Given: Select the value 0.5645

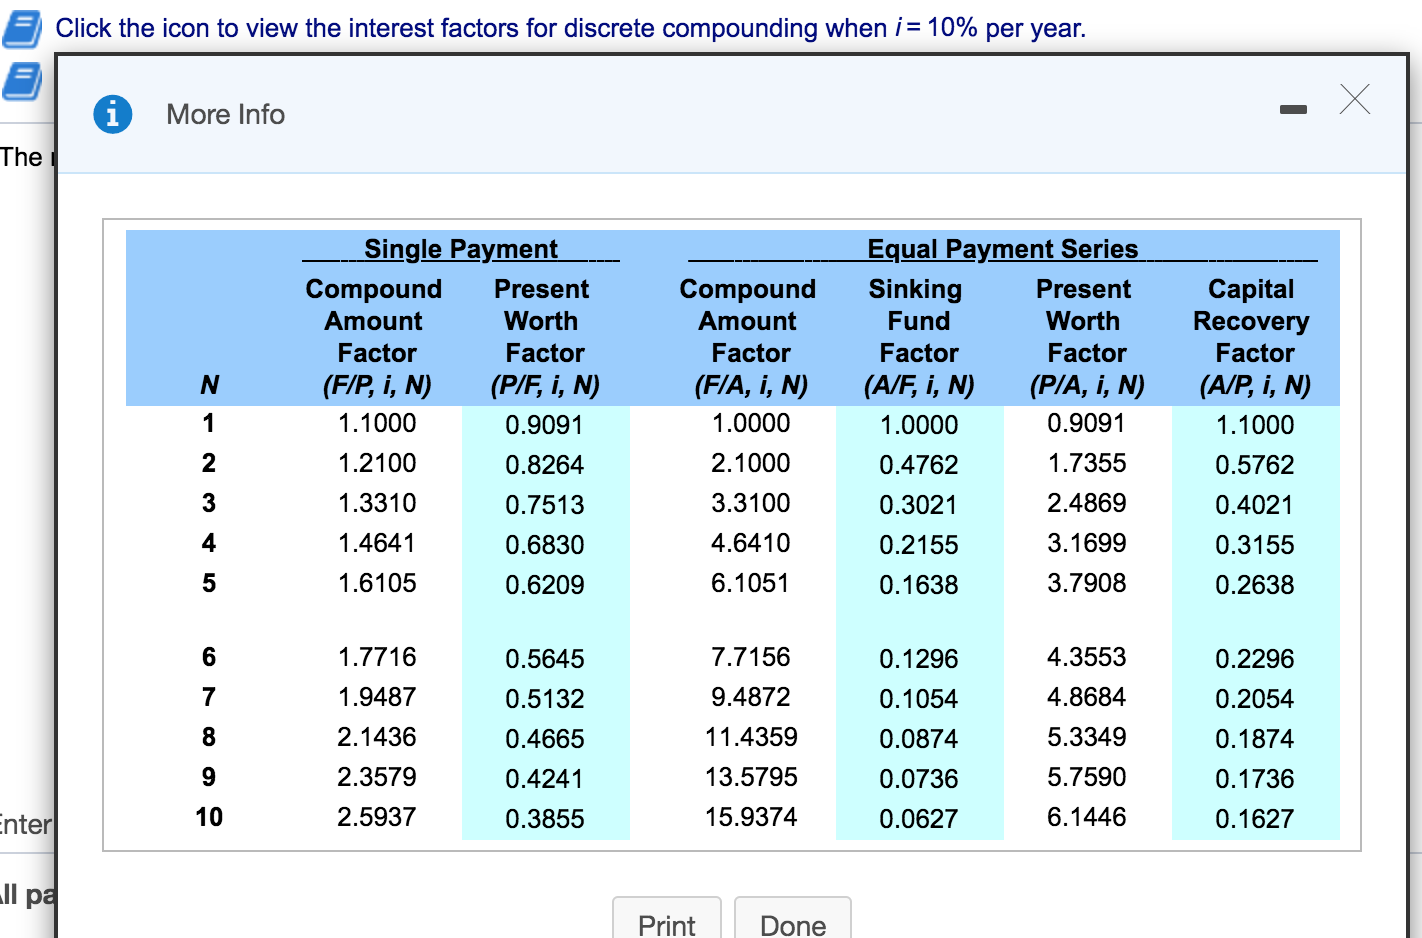Looking at the screenshot, I should pos(545,659).
